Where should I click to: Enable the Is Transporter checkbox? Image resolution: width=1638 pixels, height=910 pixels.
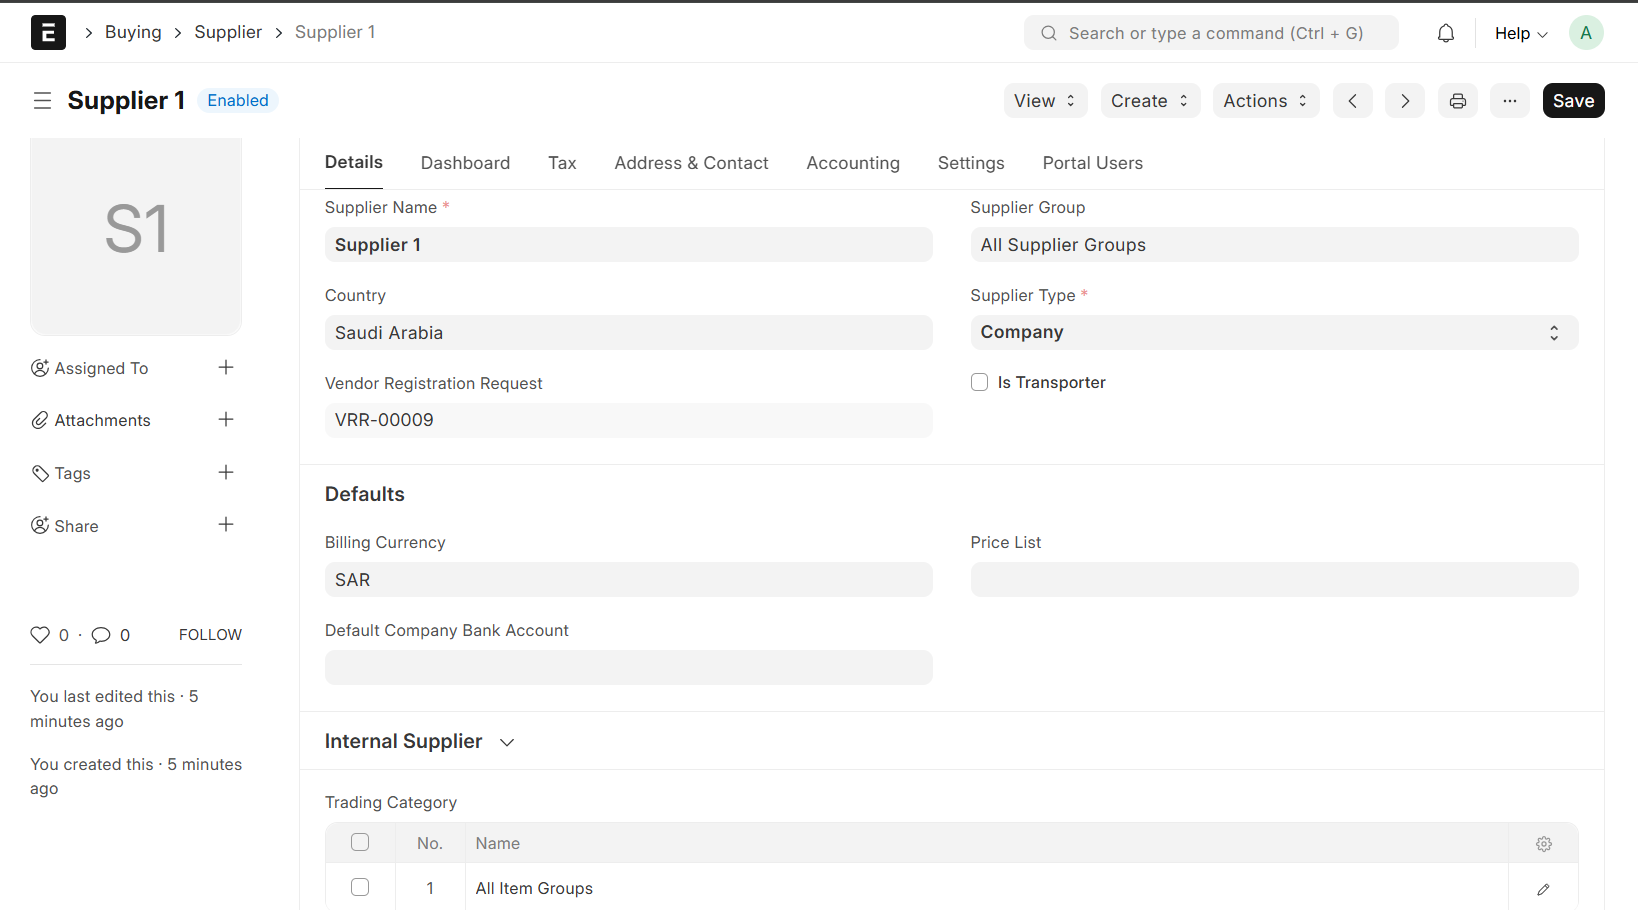(979, 383)
